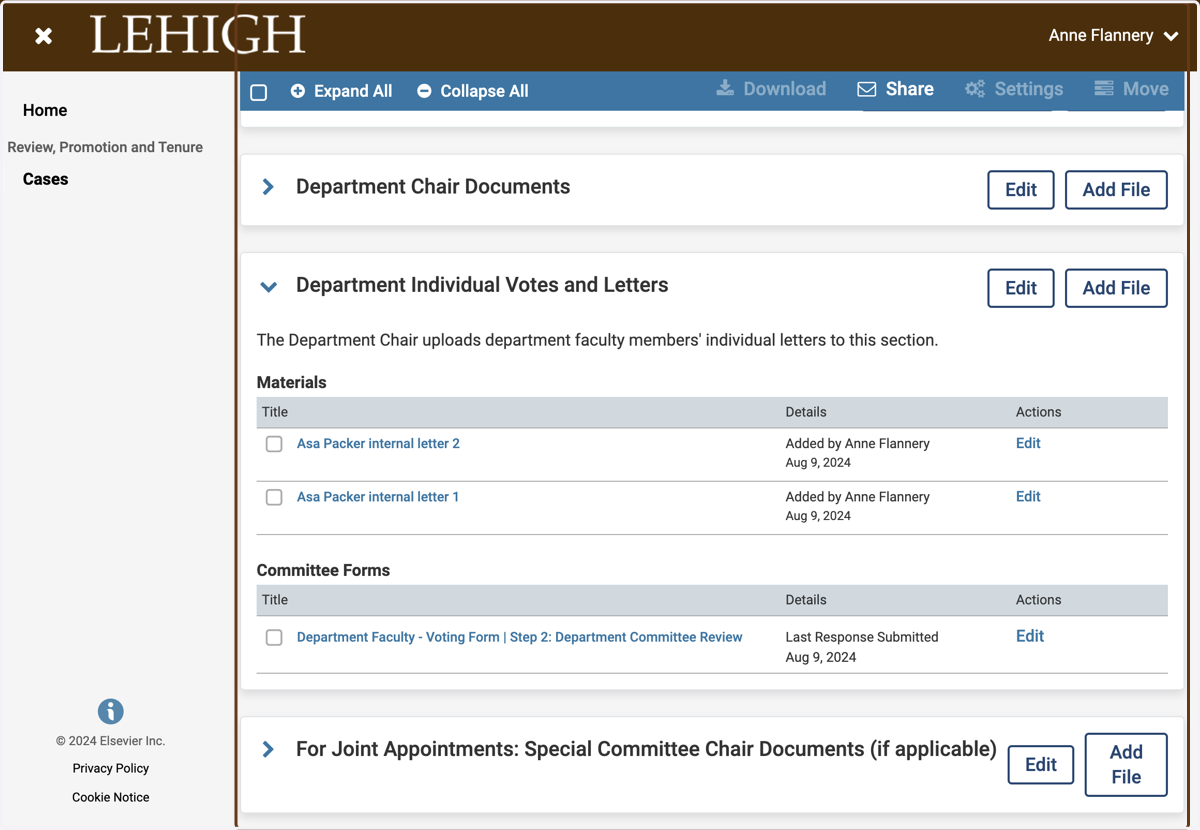
Task: Click the Review, Promotion and Tenure sidebar label
Action: click(x=105, y=147)
